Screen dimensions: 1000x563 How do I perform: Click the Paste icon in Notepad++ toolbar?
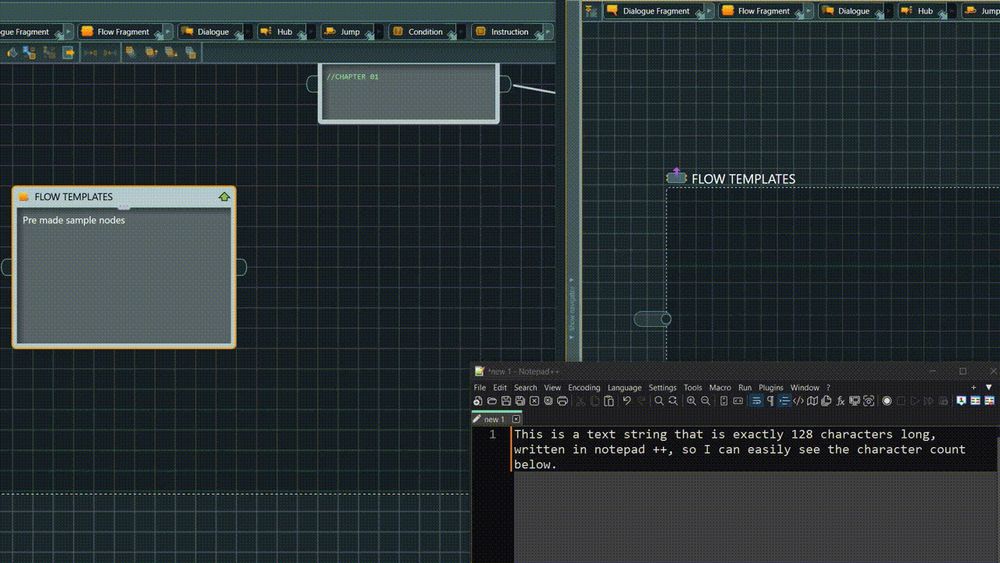pos(608,401)
